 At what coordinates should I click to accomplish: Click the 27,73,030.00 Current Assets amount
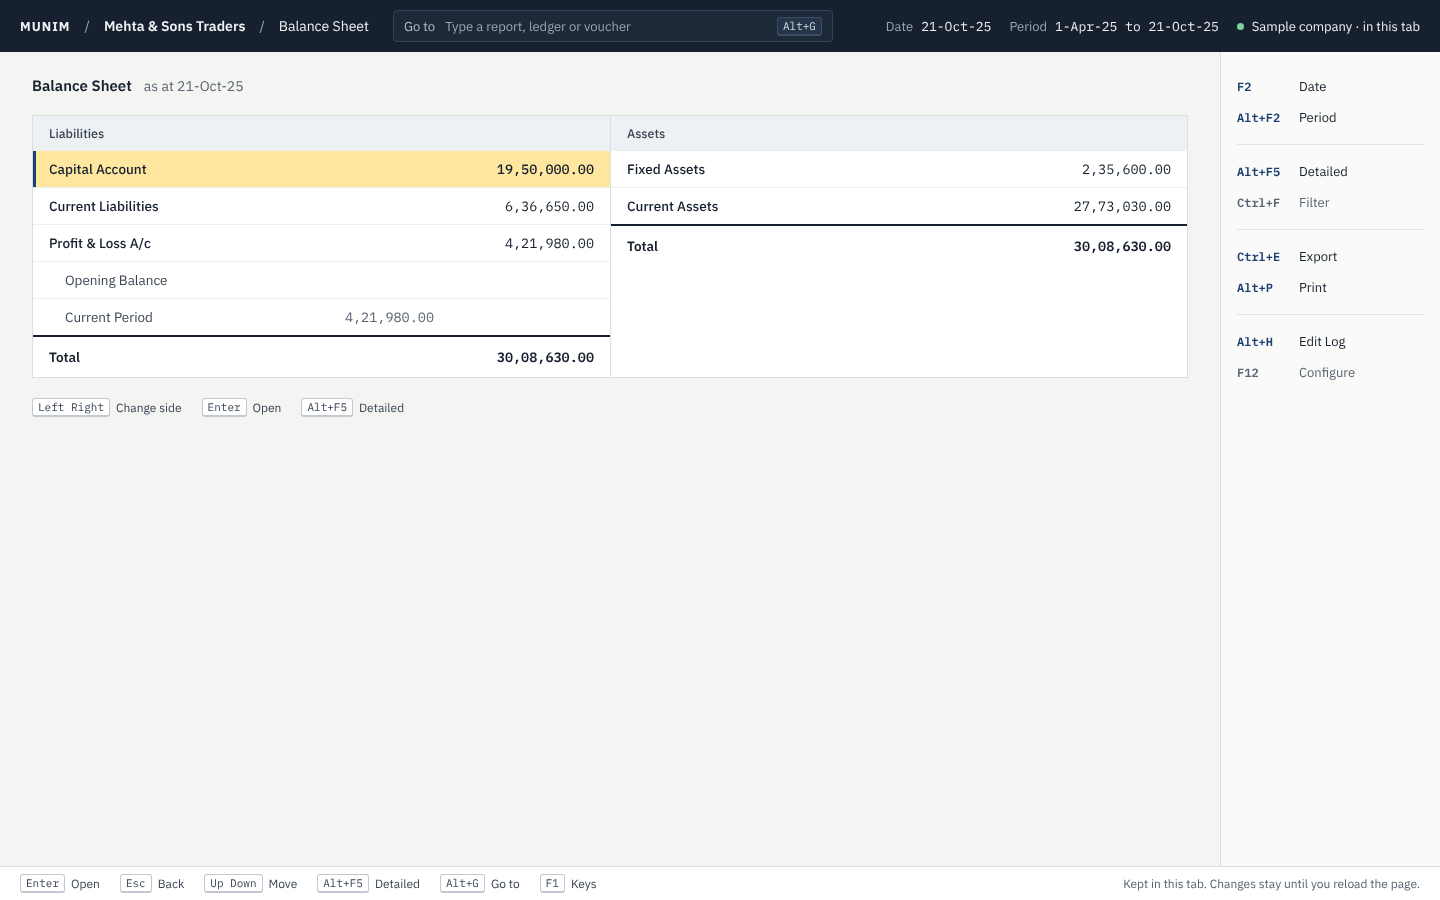click(1122, 207)
